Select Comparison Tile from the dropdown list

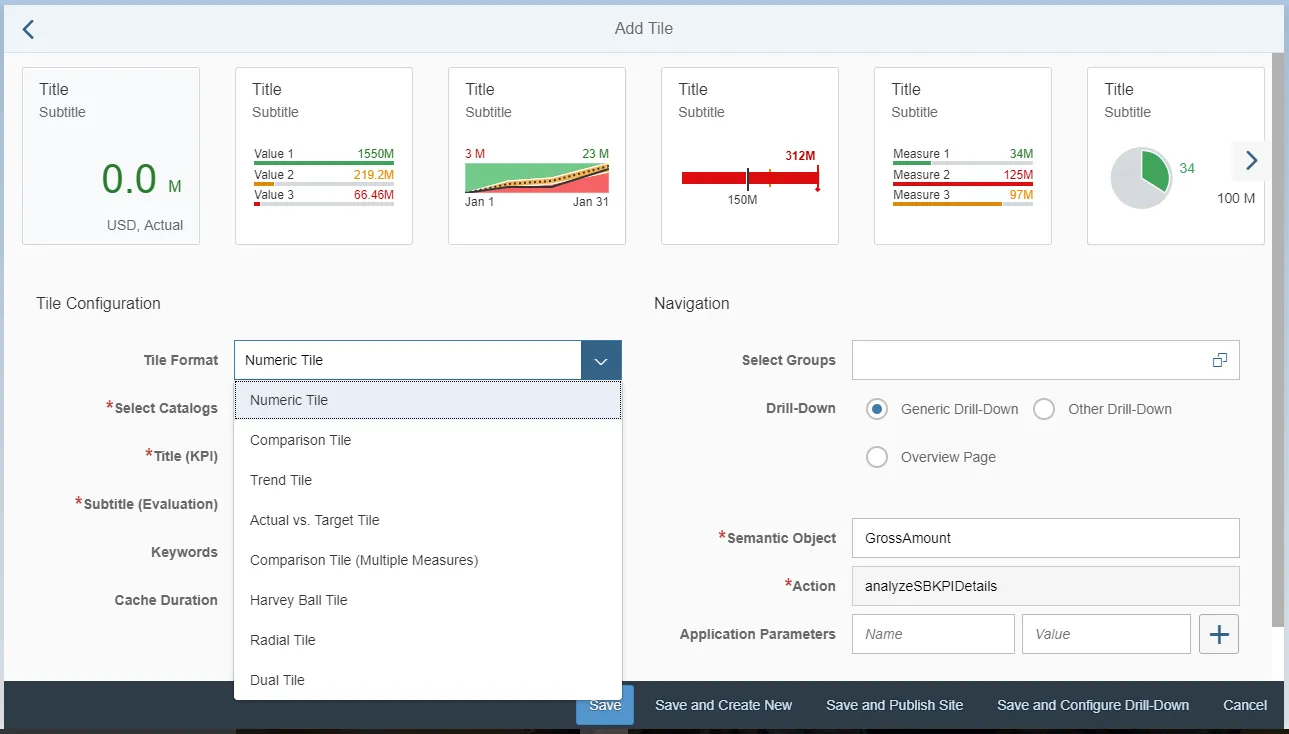point(300,440)
